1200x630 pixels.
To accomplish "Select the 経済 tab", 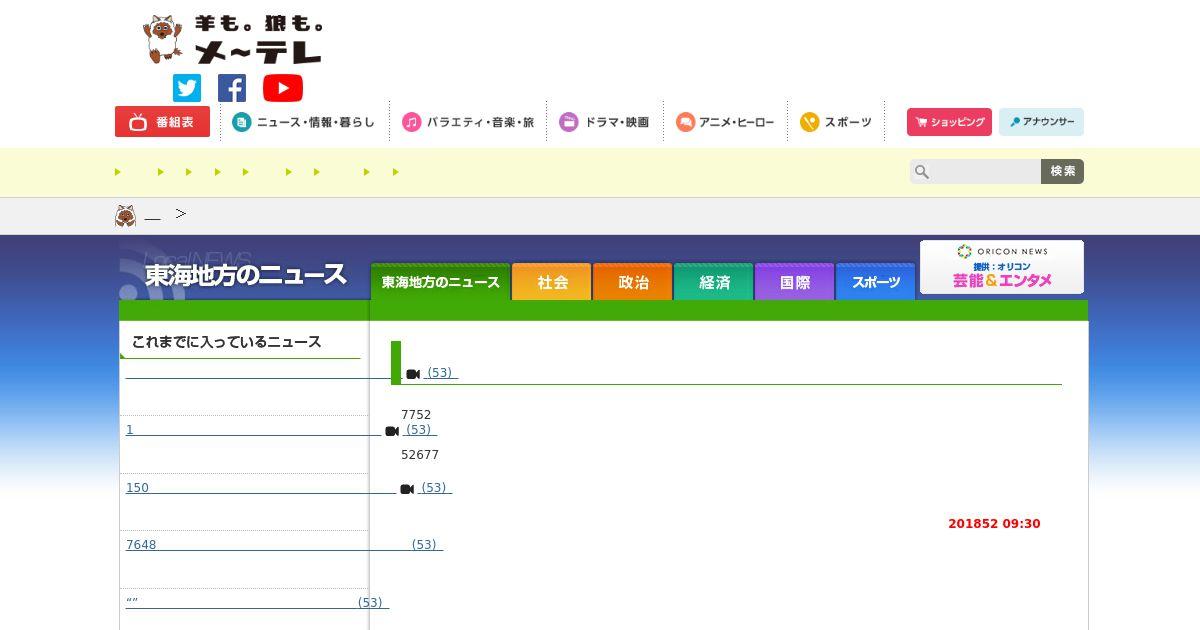I will [714, 282].
